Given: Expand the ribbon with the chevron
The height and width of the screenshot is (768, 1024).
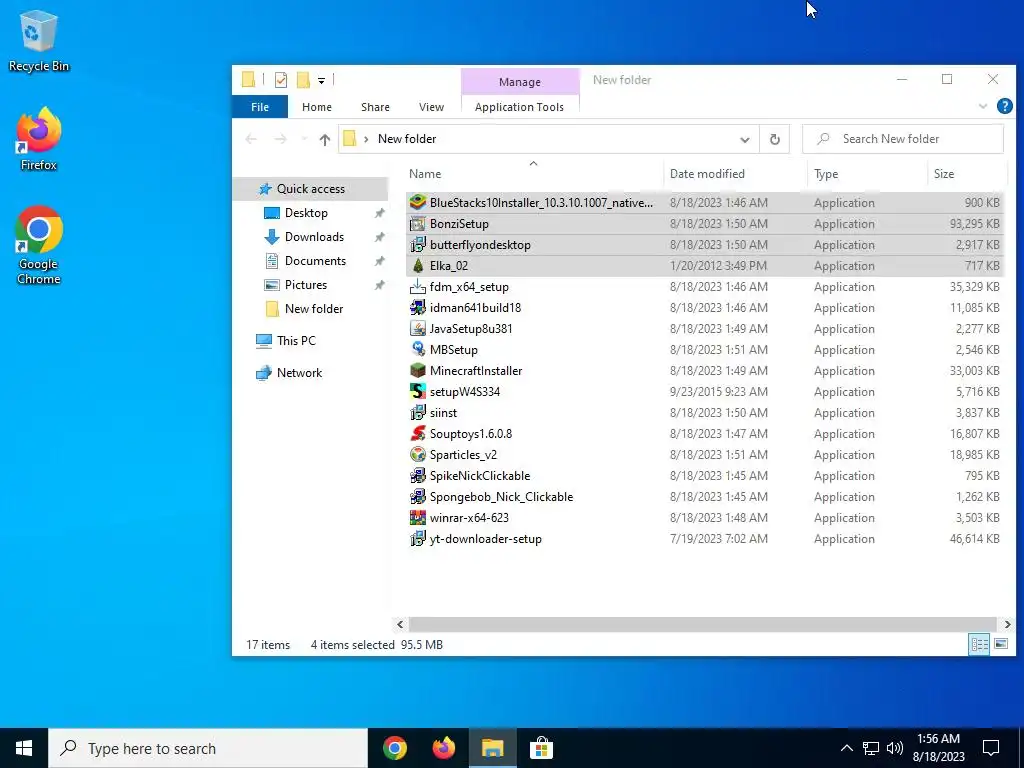Looking at the screenshot, I should click(x=983, y=106).
